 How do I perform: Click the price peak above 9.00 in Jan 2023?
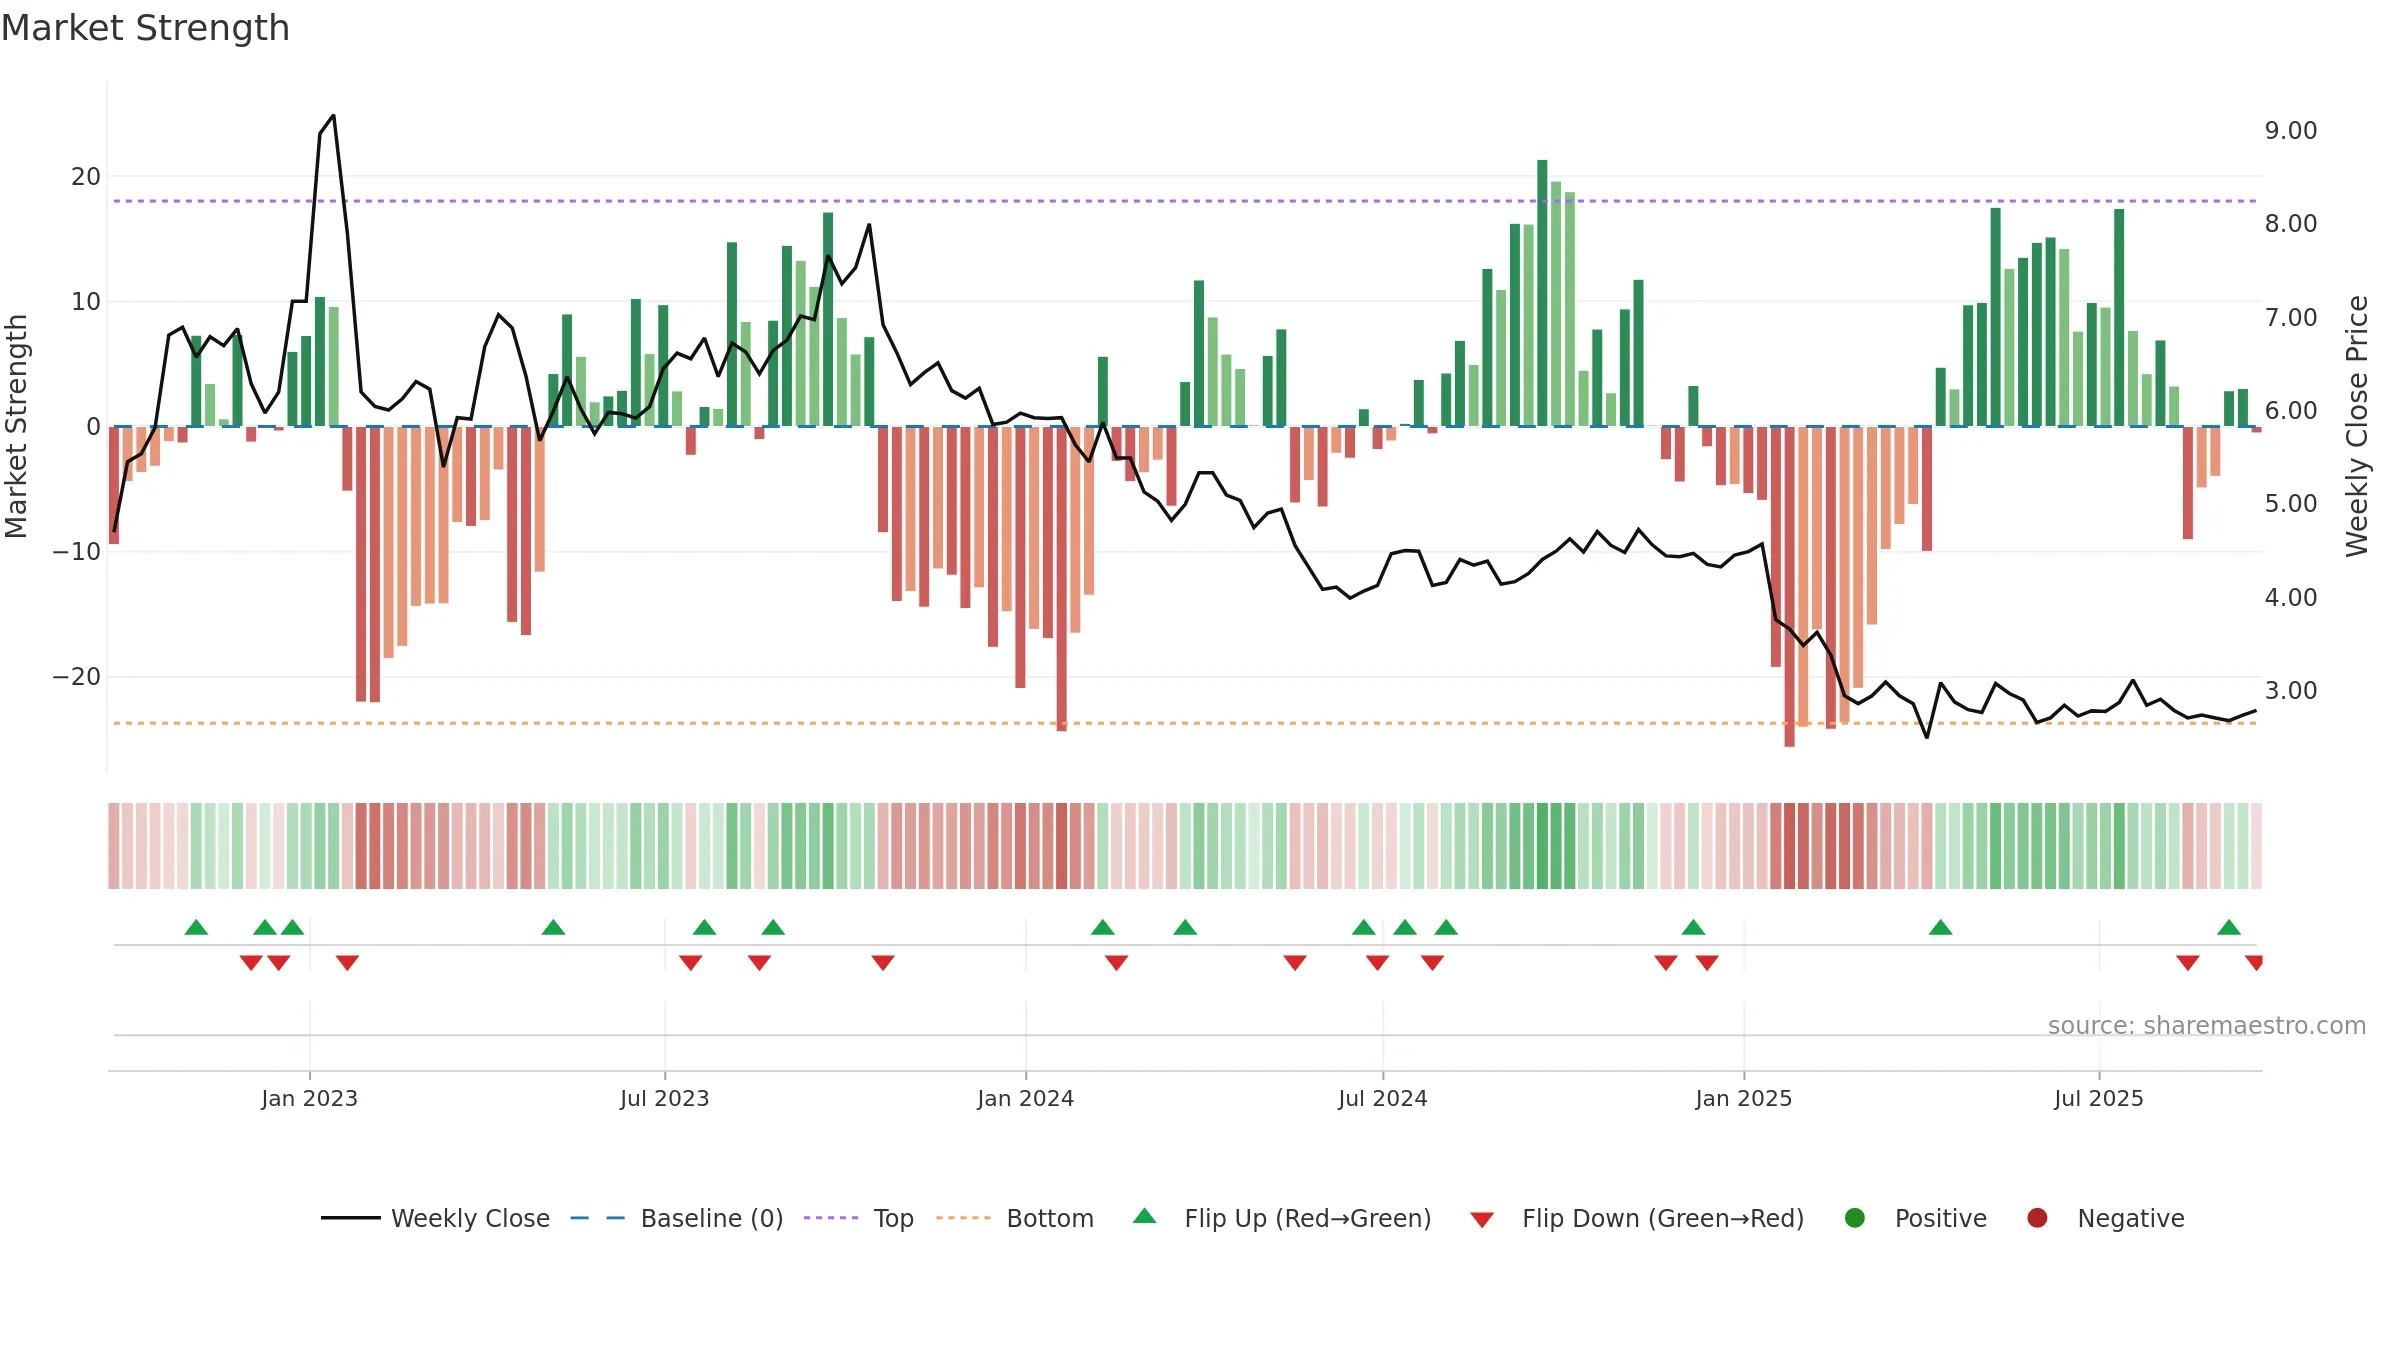[333, 116]
